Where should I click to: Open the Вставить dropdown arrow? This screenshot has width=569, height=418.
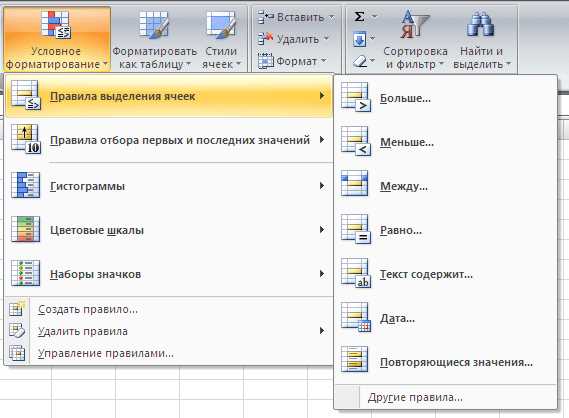(x=332, y=17)
